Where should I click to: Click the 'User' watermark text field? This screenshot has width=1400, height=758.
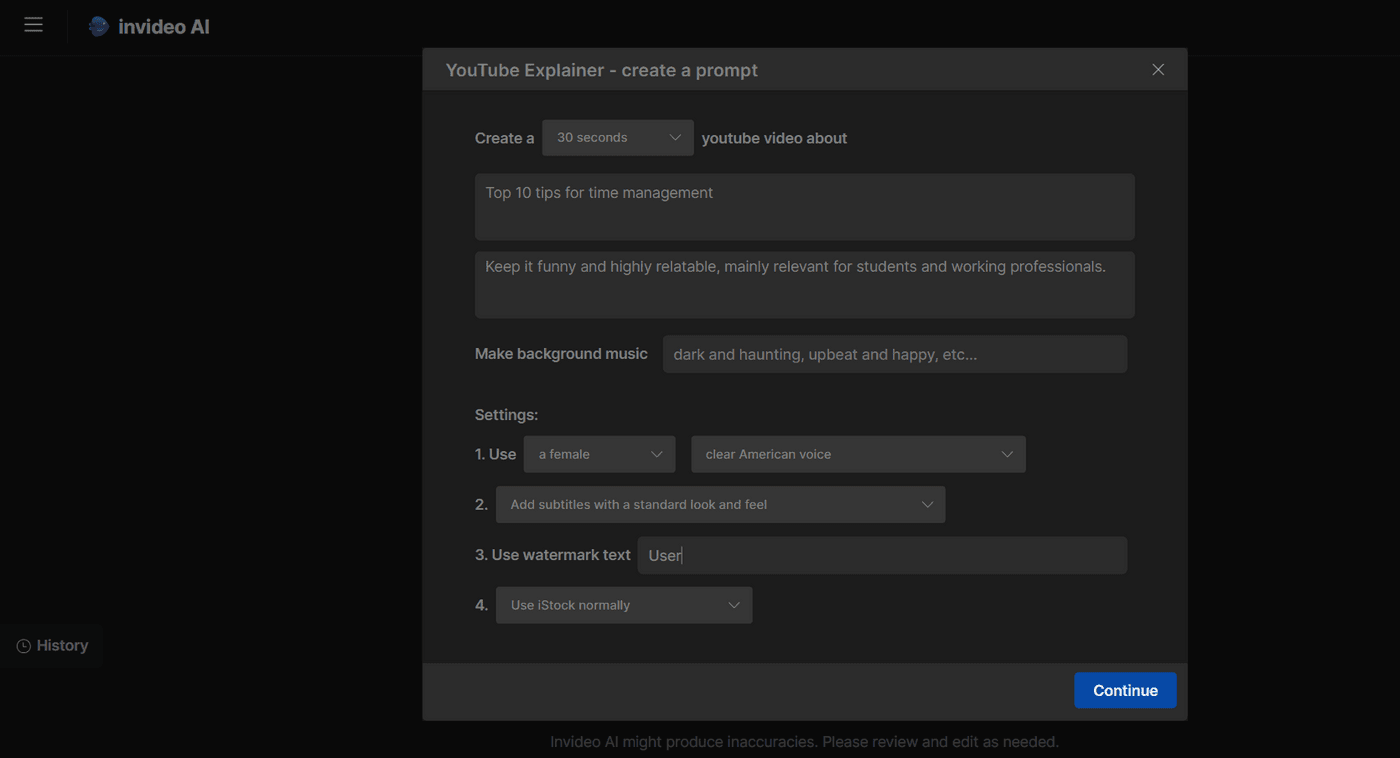(x=882, y=555)
